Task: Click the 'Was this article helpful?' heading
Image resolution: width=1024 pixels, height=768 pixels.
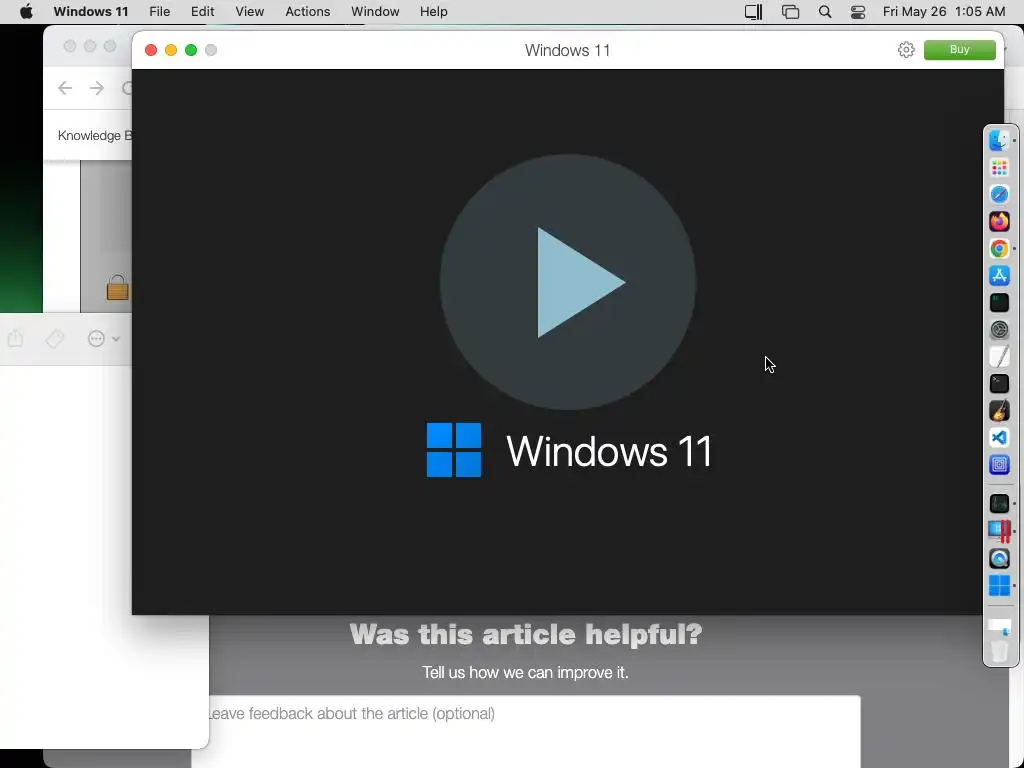Action: coord(526,634)
